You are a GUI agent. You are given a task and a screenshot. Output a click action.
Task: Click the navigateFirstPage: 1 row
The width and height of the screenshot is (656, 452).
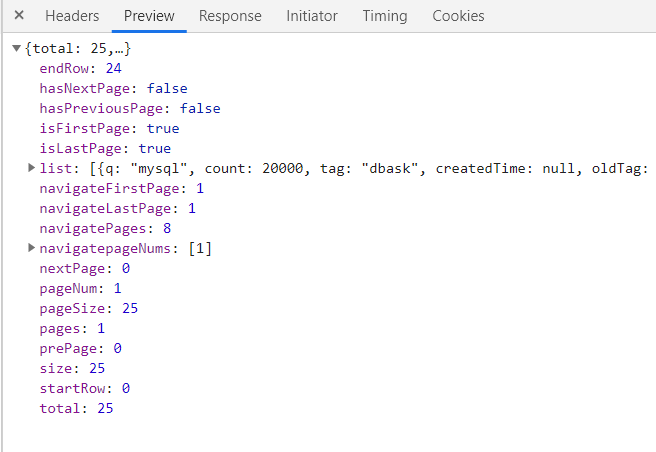point(121,188)
